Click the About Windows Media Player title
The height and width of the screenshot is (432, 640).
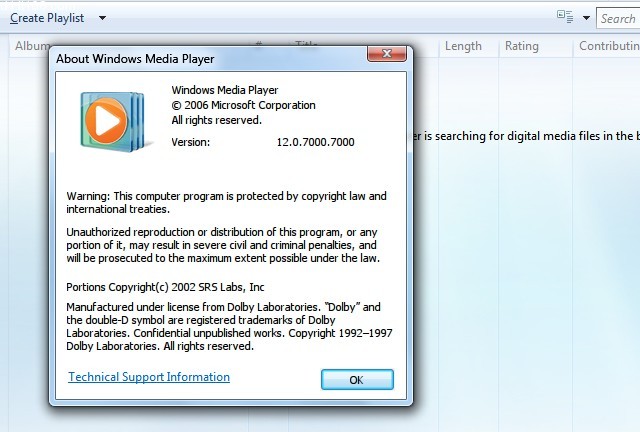135,59
